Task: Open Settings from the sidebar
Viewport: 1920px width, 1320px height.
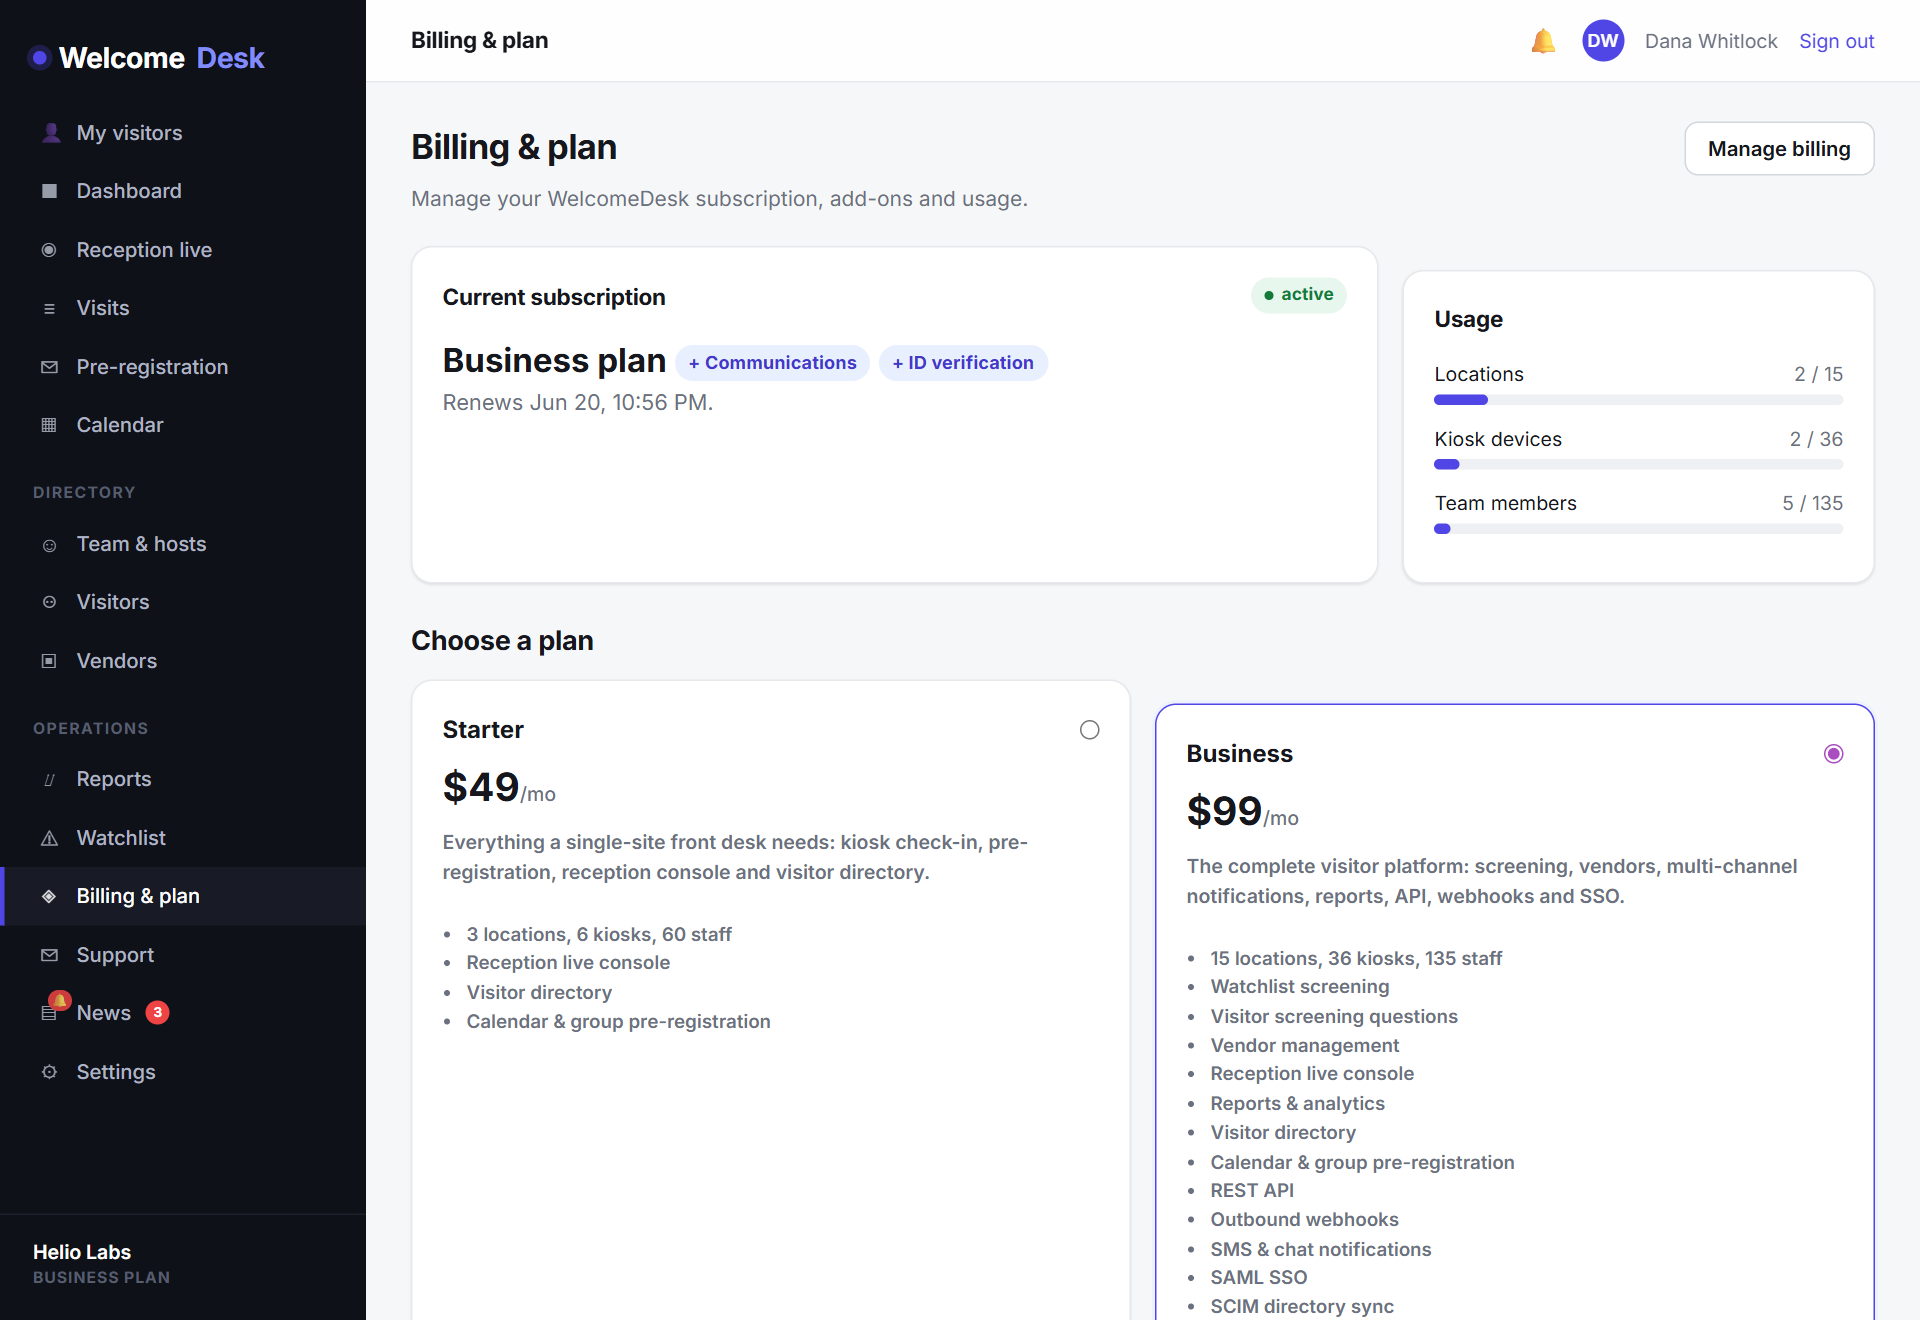Action: click(x=183, y=1072)
